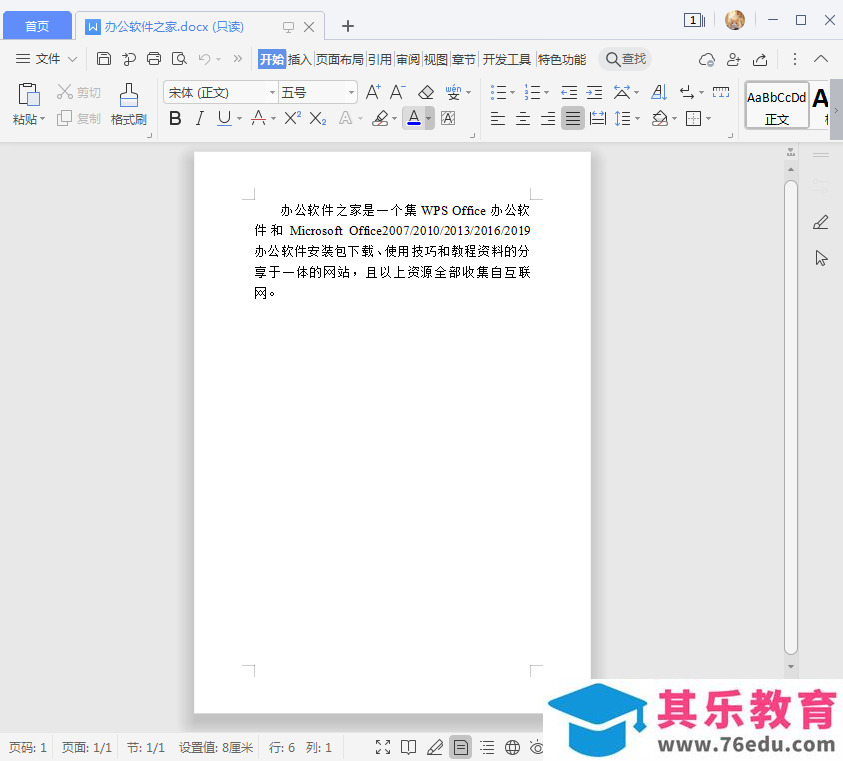This screenshot has width=843, height=761.
Task: Expand the numbered list dropdown arrow
Action: pos(546,93)
